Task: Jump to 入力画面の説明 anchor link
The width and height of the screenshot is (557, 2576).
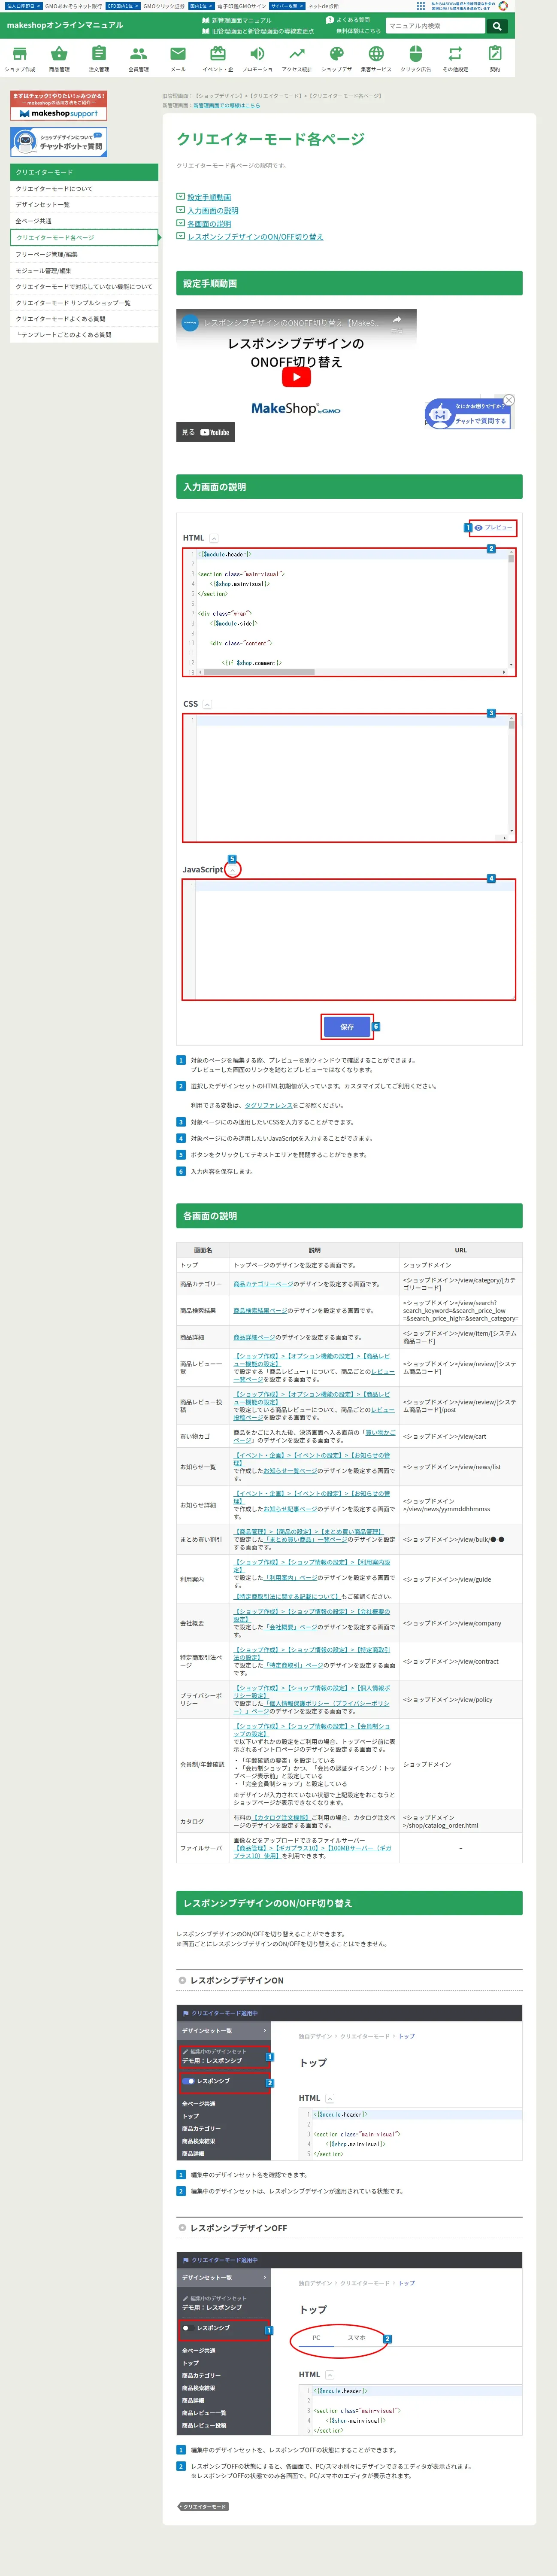Action: point(213,211)
